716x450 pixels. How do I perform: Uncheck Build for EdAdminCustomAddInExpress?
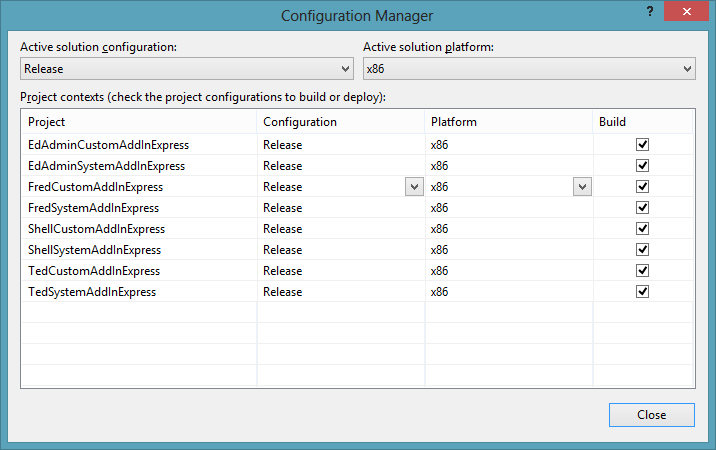(x=642, y=144)
